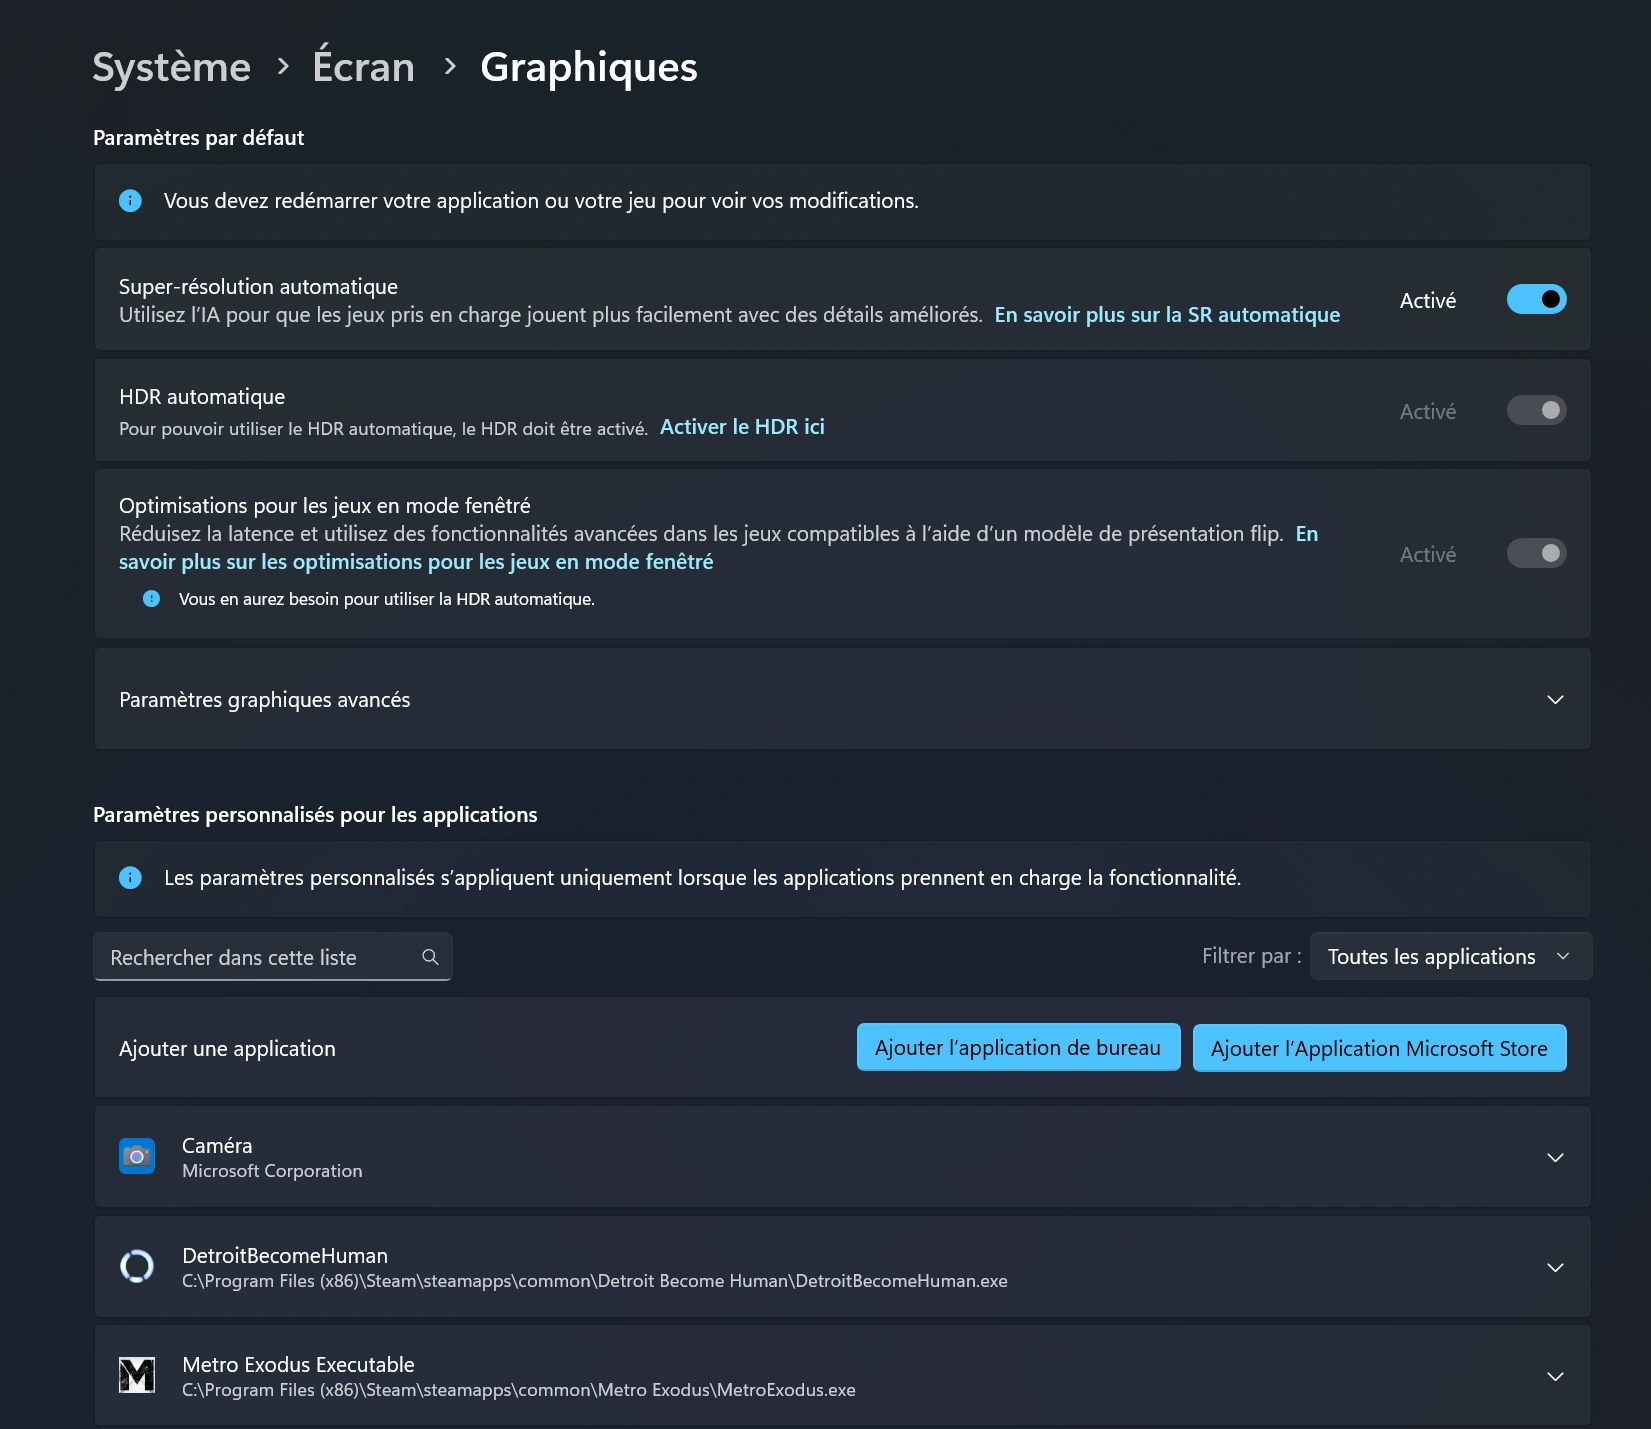Click Activé label beside Super-résolution toggle
Viewport: 1651px width, 1429px height.
tap(1428, 301)
